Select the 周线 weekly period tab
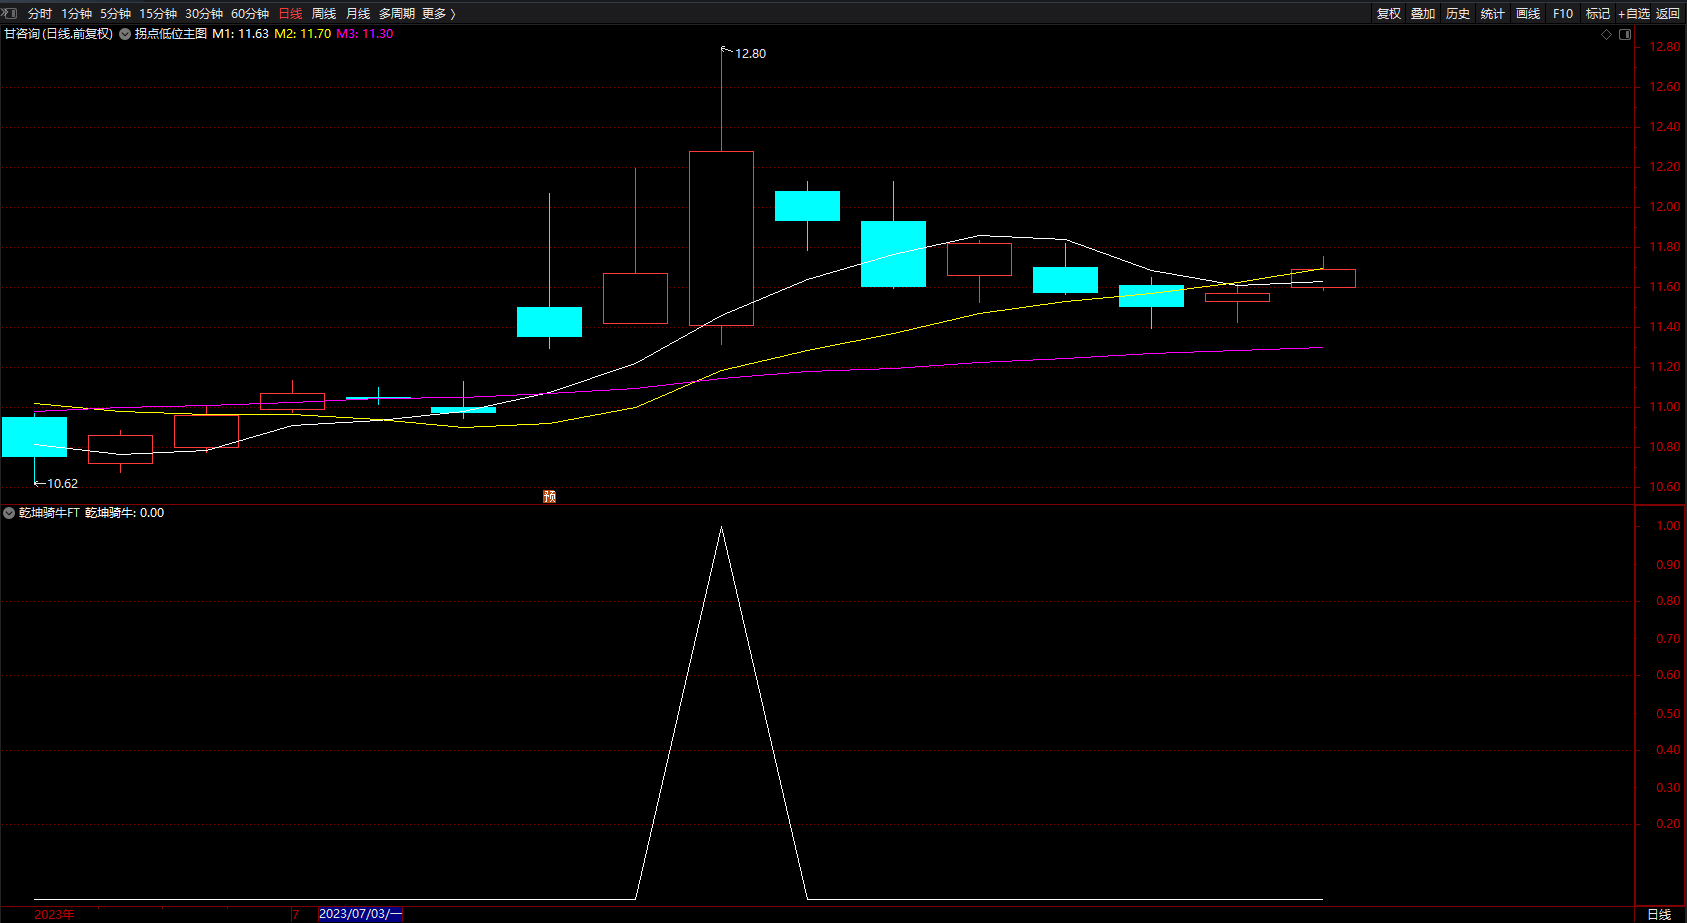This screenshot has height=923, width=1687. (324, 13)
